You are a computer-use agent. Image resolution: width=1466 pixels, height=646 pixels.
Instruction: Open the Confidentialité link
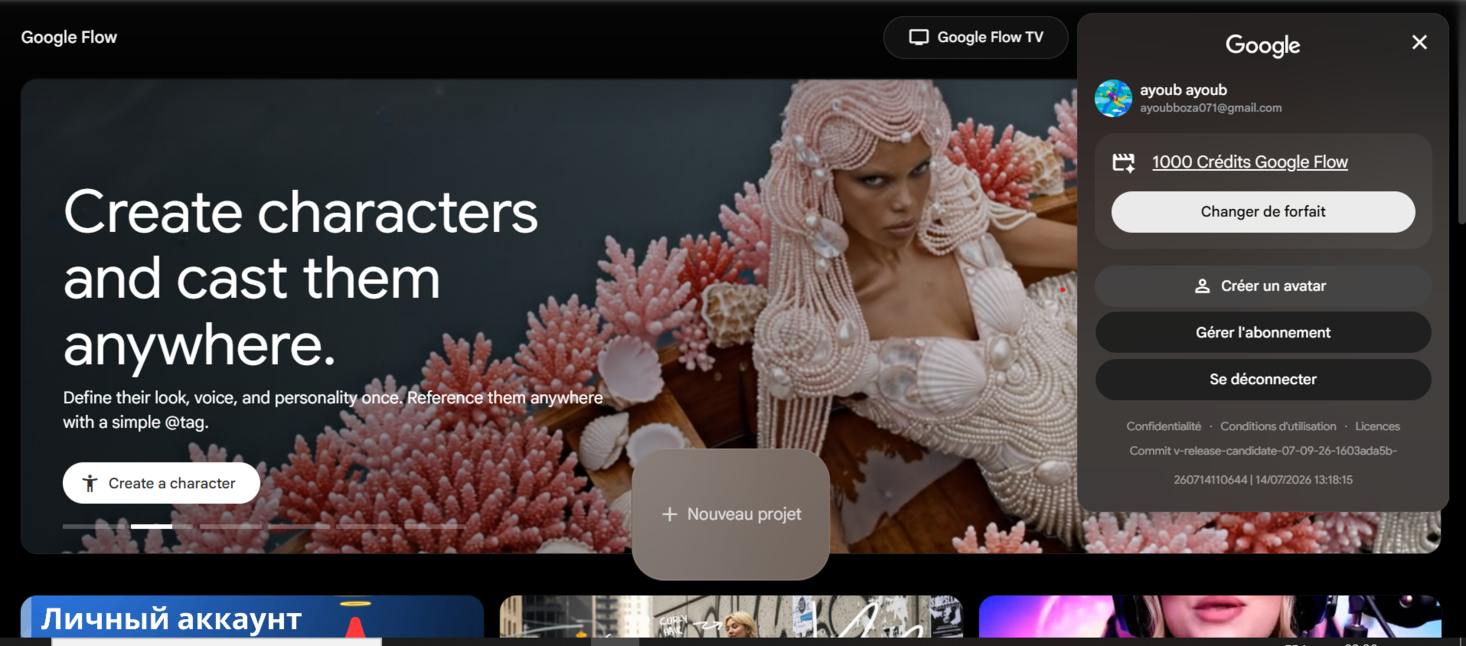[1163, 426]
